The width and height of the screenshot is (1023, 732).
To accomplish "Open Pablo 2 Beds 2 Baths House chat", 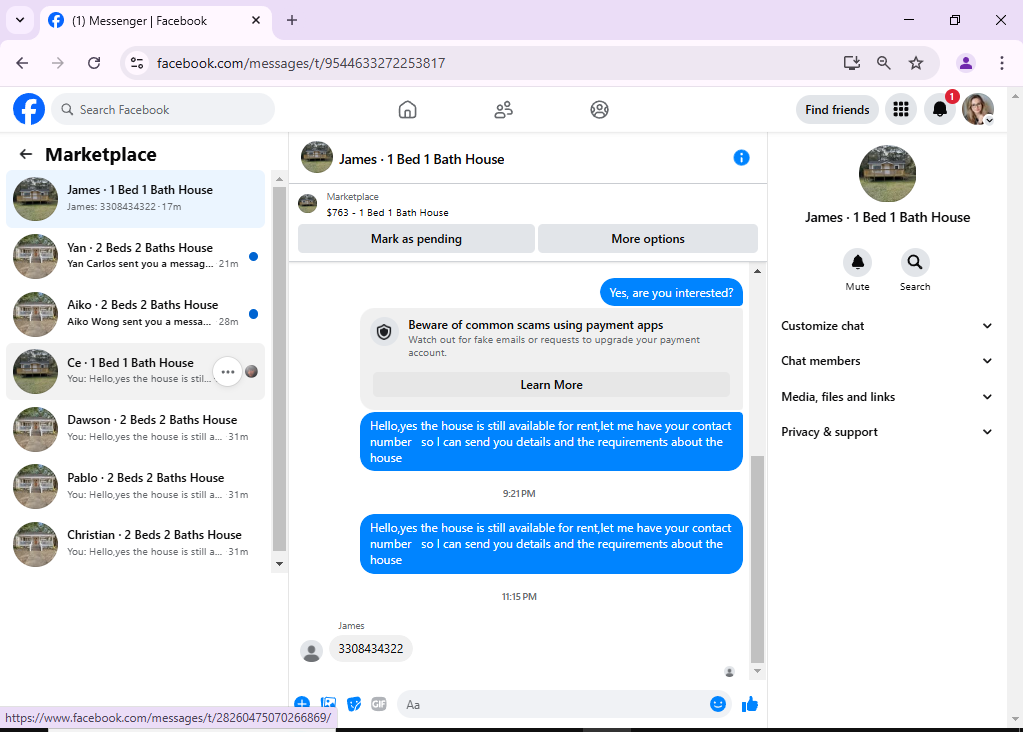I will 135,486.
